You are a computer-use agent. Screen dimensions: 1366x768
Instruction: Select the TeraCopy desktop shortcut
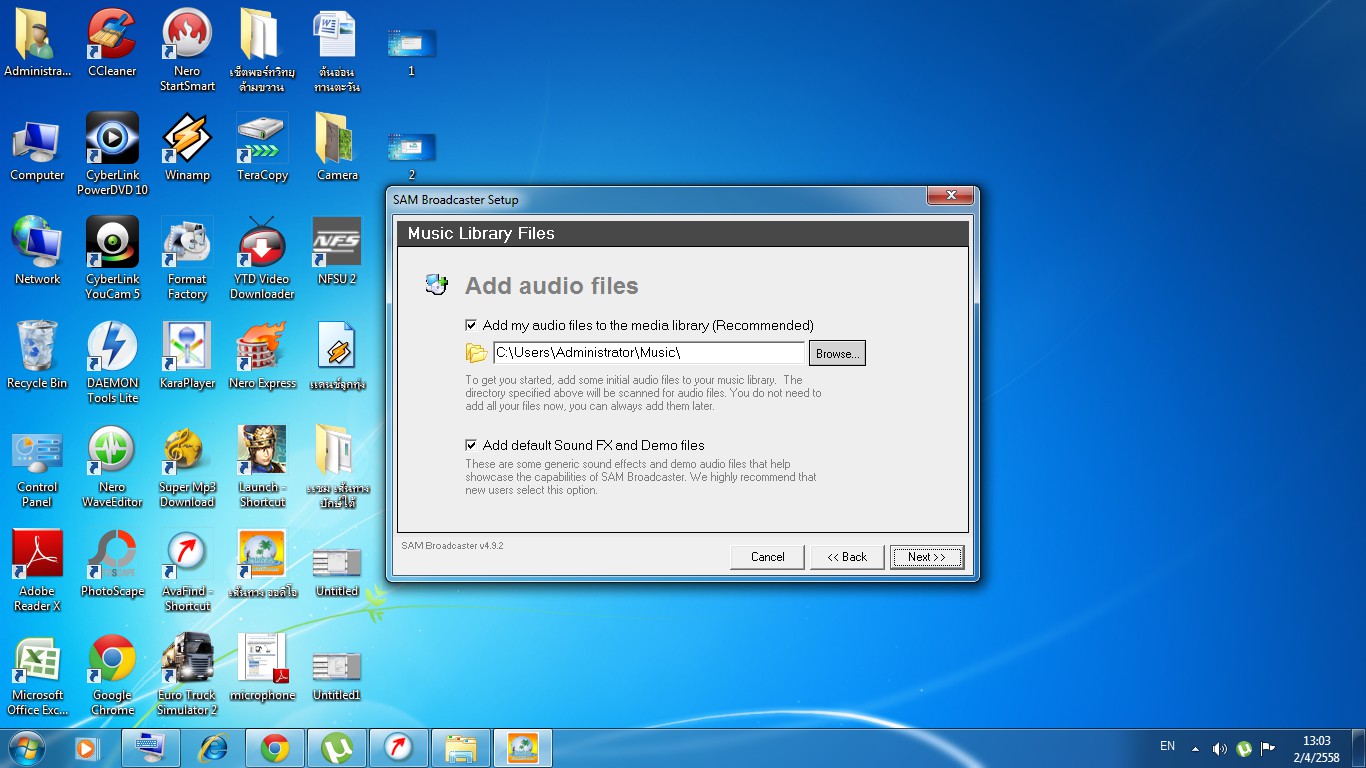[x=262, y=148]
